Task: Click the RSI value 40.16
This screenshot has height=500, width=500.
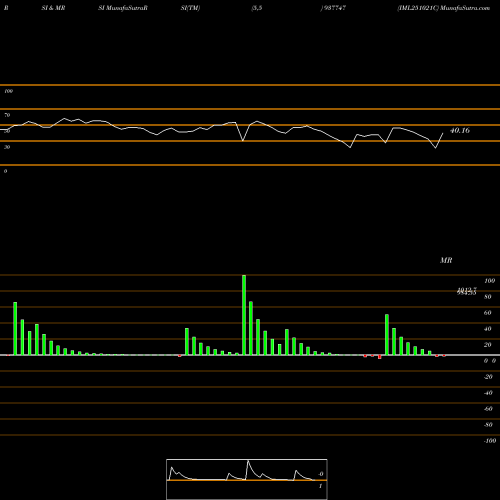Action: coord(460,131)
